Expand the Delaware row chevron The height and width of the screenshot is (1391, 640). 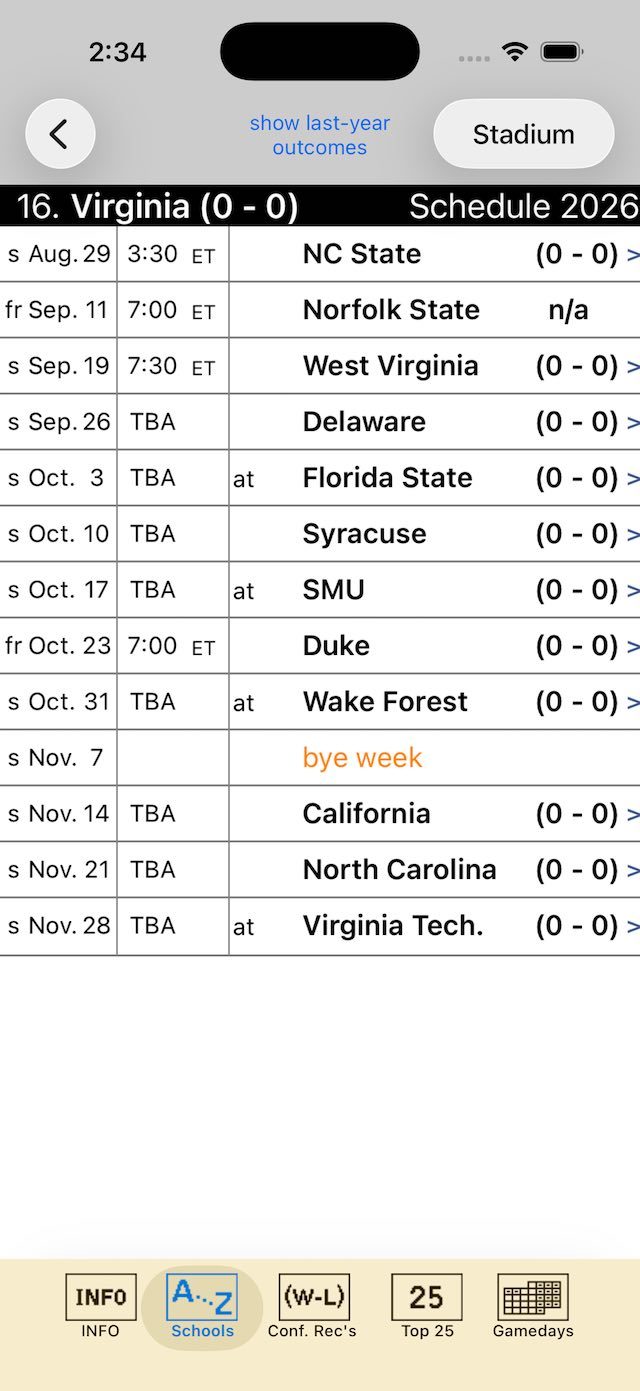[x=633, y=423]
